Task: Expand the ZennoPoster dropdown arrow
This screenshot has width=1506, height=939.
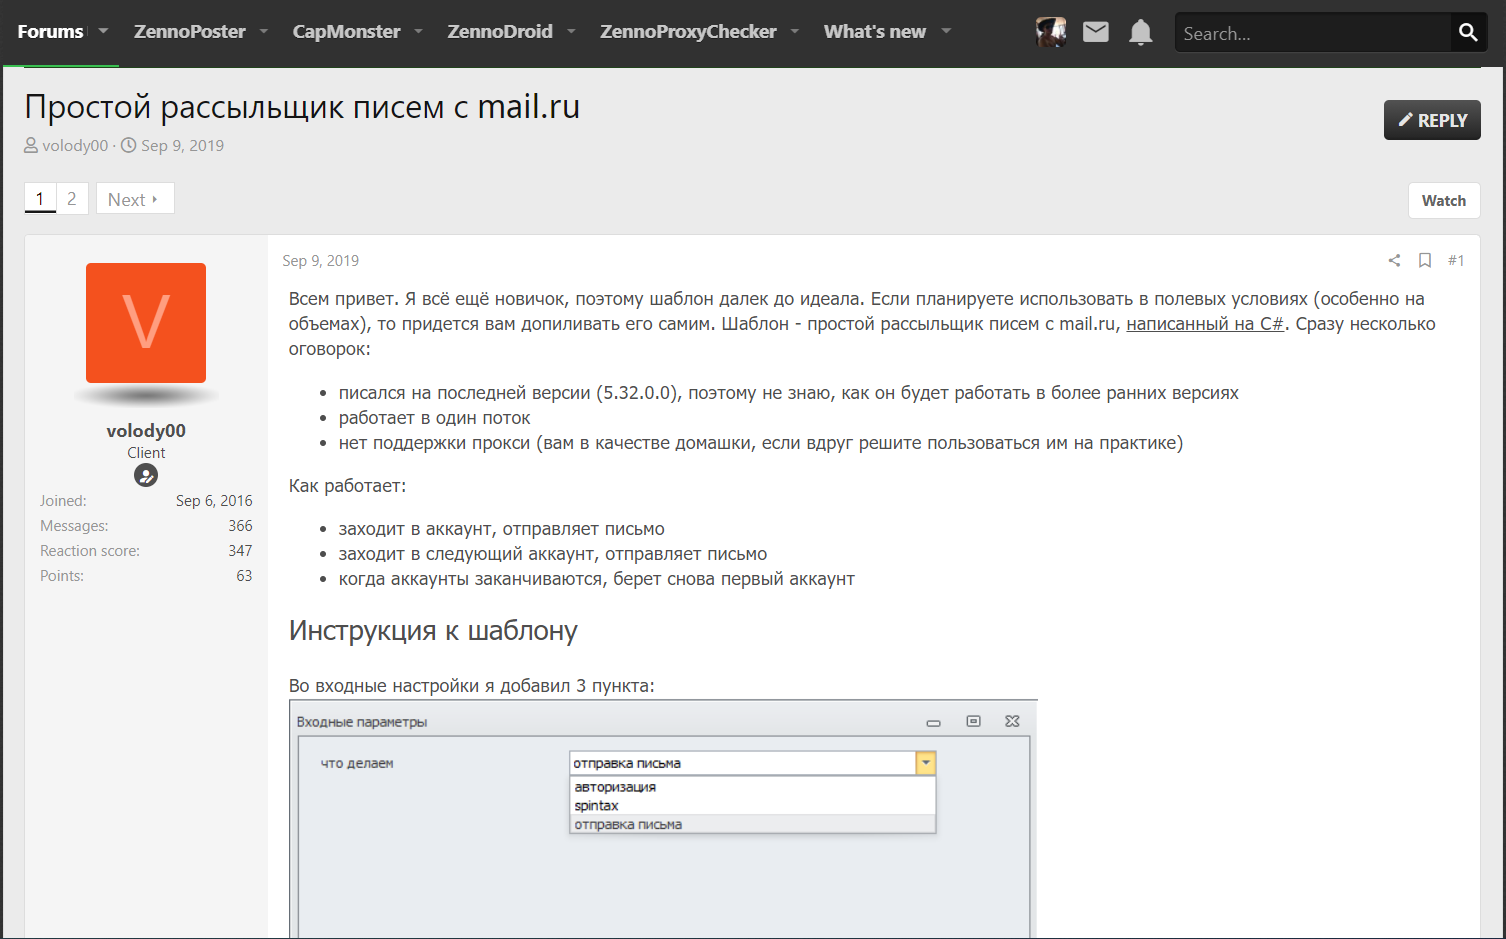Action: pyautogui.click(x=264, y=31)
